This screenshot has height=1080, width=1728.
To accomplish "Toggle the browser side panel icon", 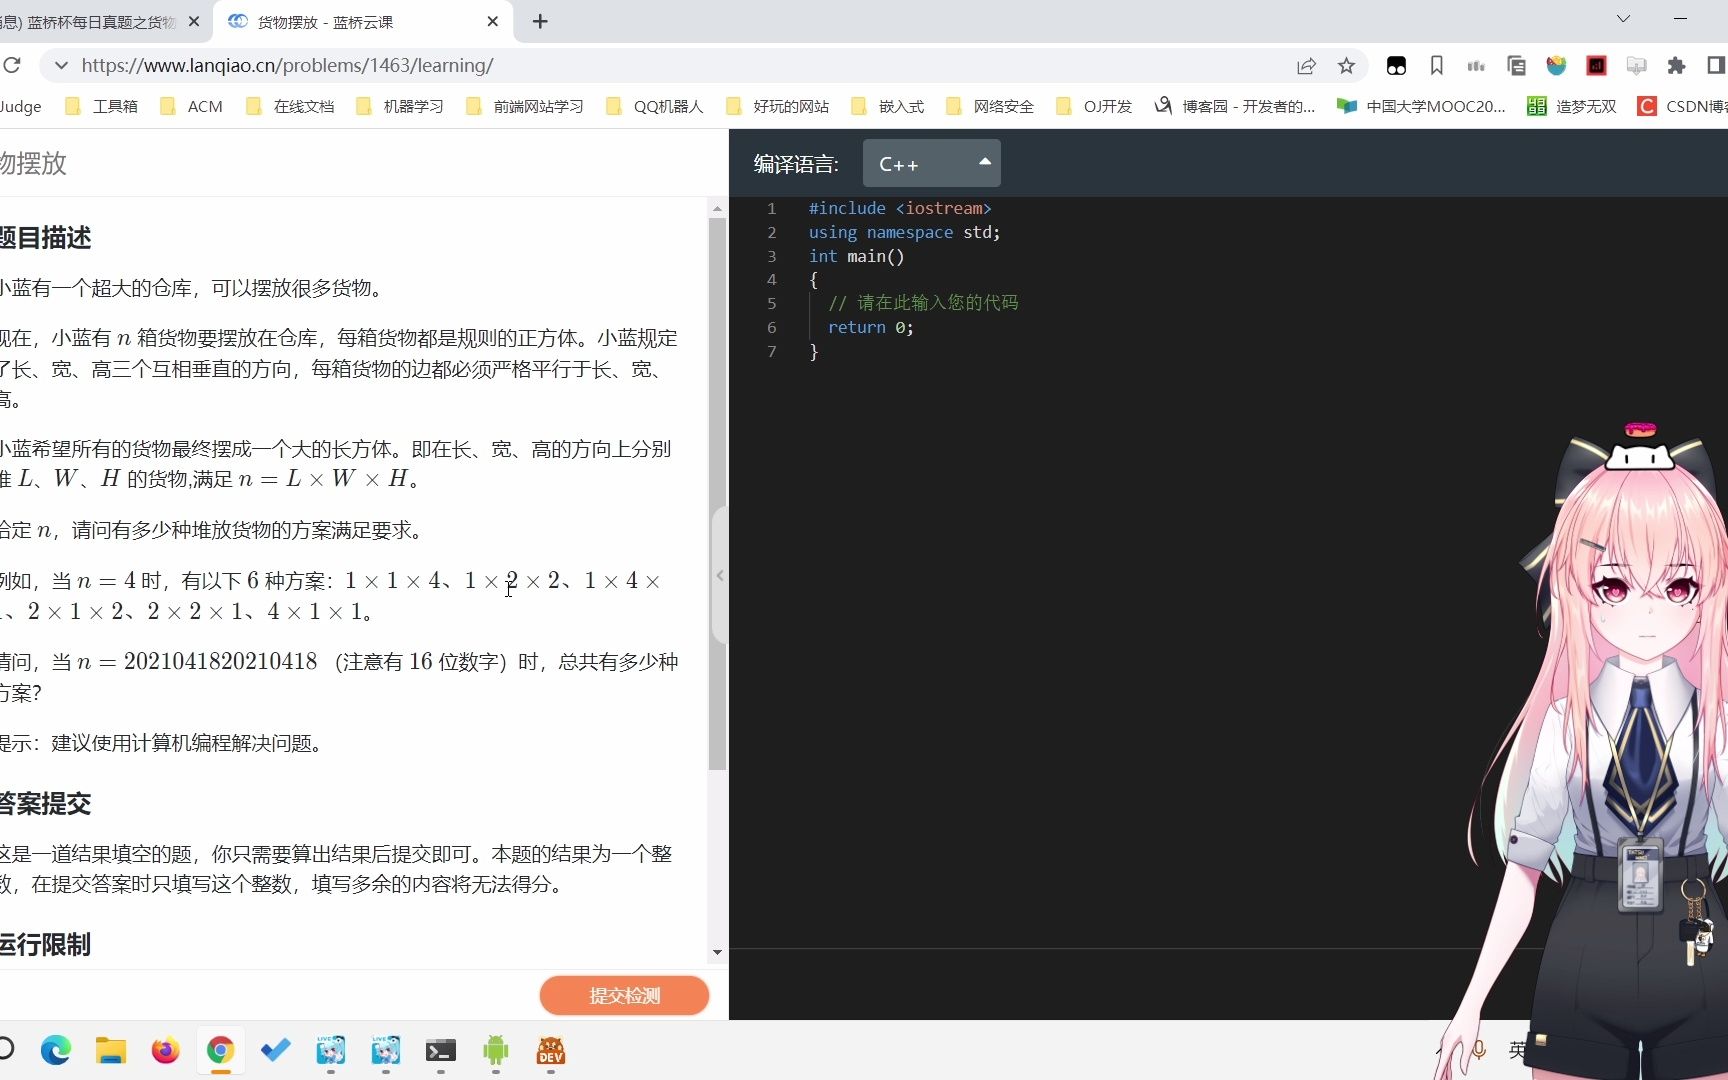I will [x=1716, y=65].
